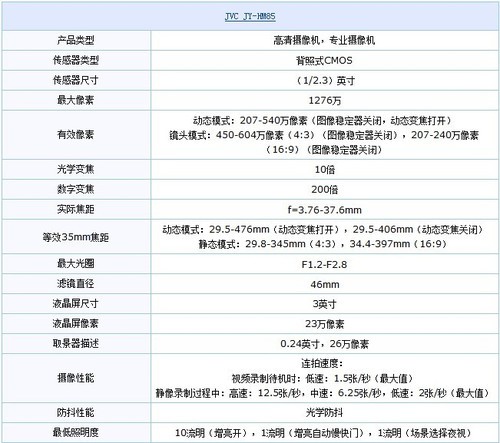Click the 静态模式：29.8-345mm line
500x443 pixels.
coord(324,244)
